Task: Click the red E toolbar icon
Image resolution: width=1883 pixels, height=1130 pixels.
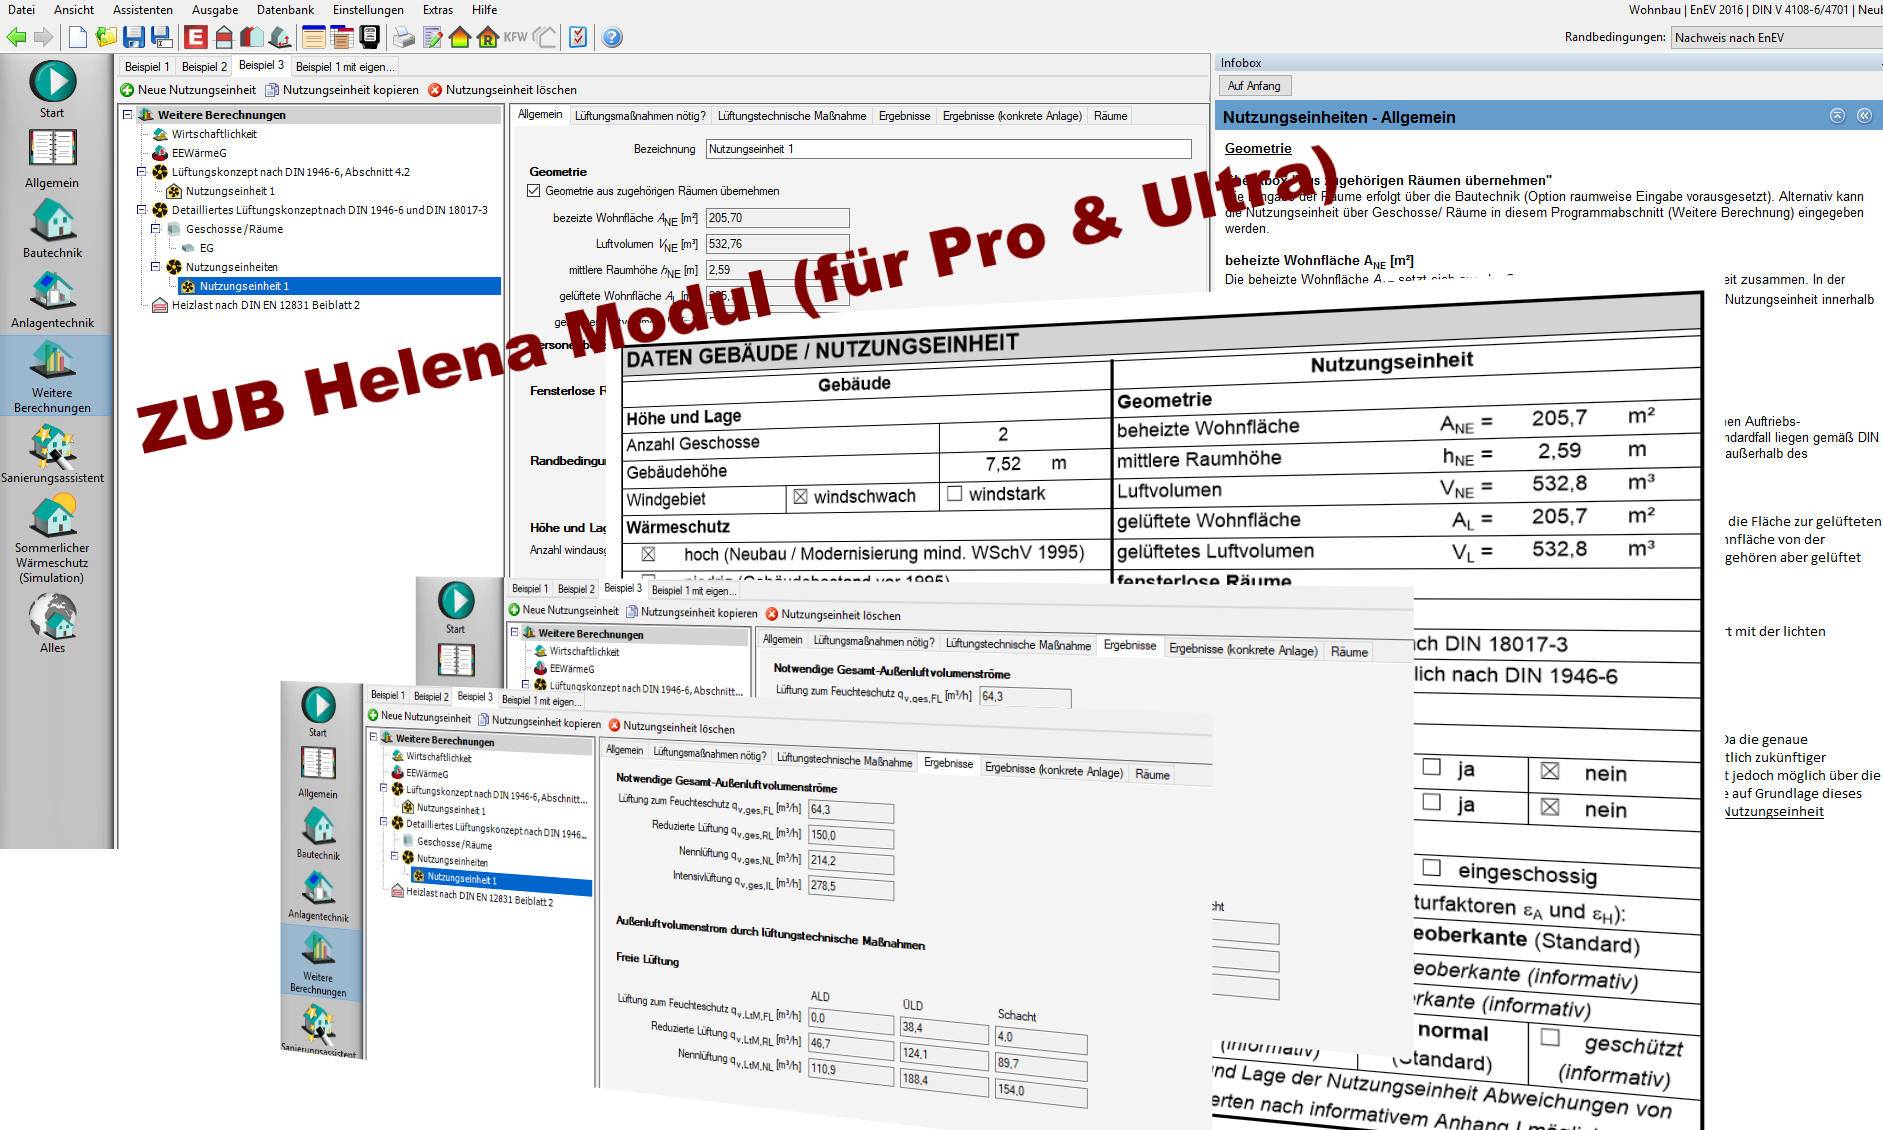Action: pos(196,38)
